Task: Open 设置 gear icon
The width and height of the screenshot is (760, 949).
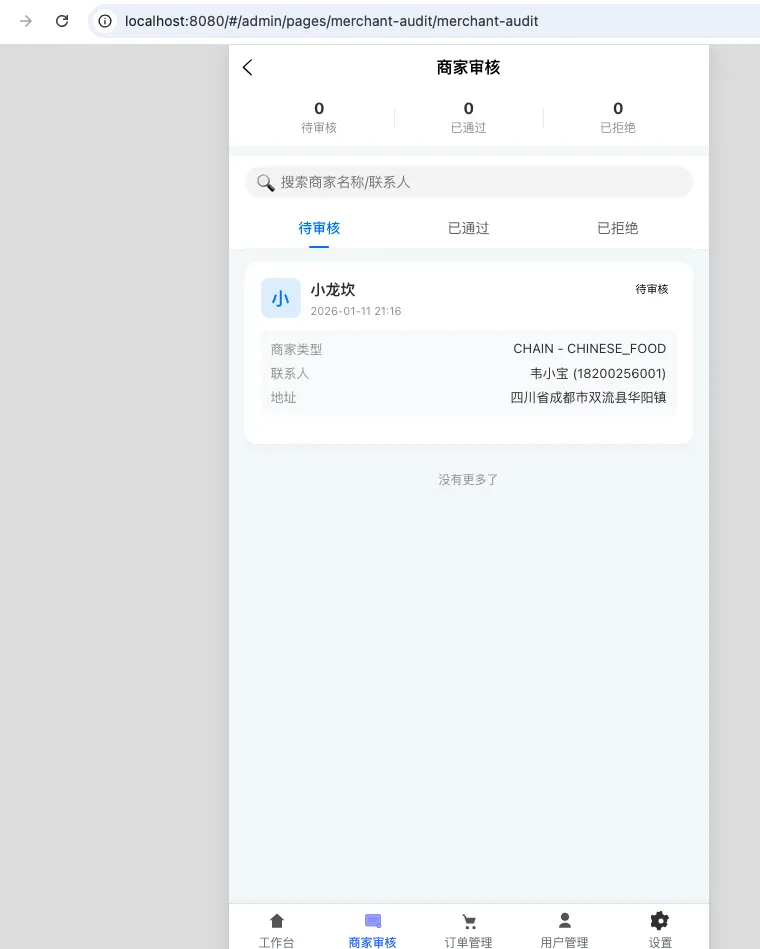Action: click(659, 921)
